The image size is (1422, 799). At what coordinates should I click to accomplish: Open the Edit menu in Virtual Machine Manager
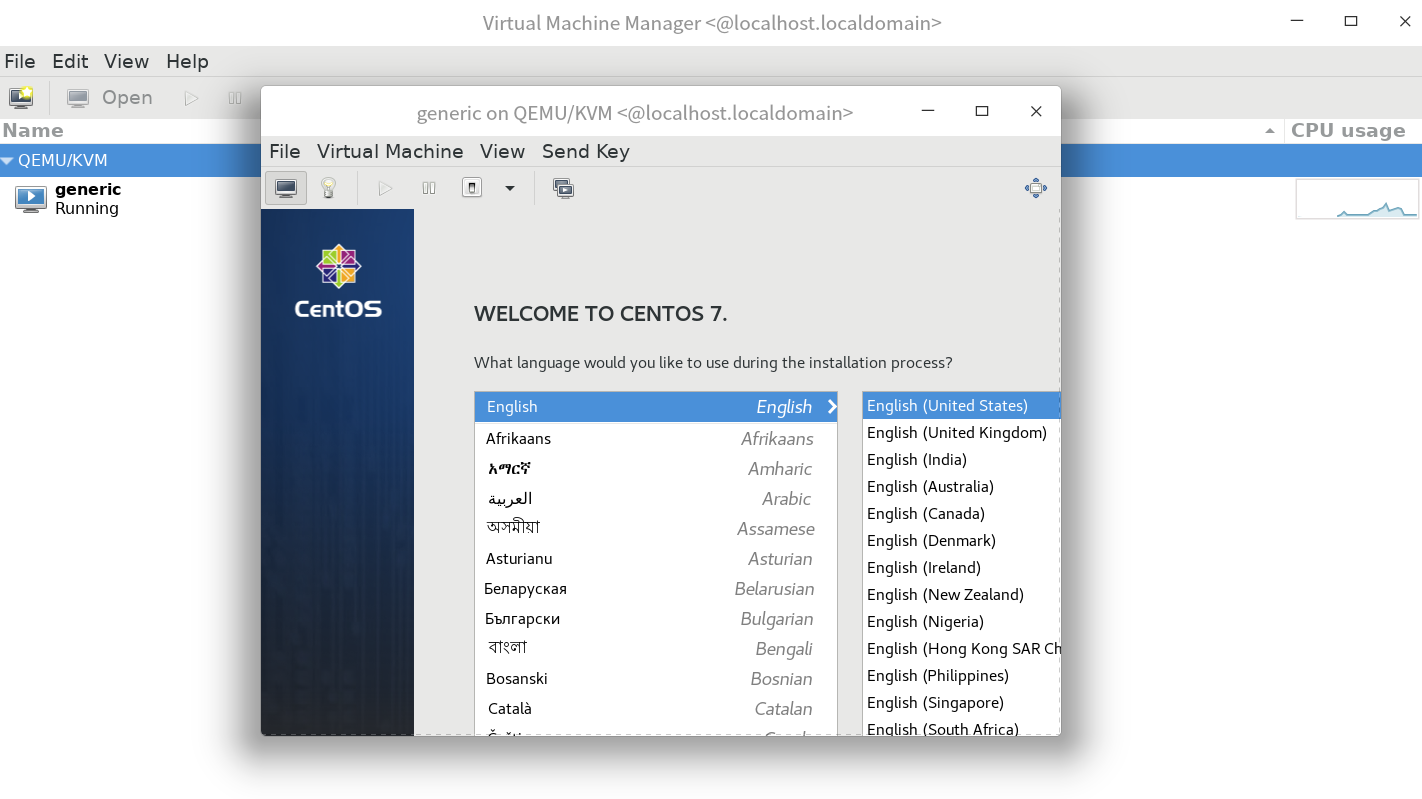[70, 61]
